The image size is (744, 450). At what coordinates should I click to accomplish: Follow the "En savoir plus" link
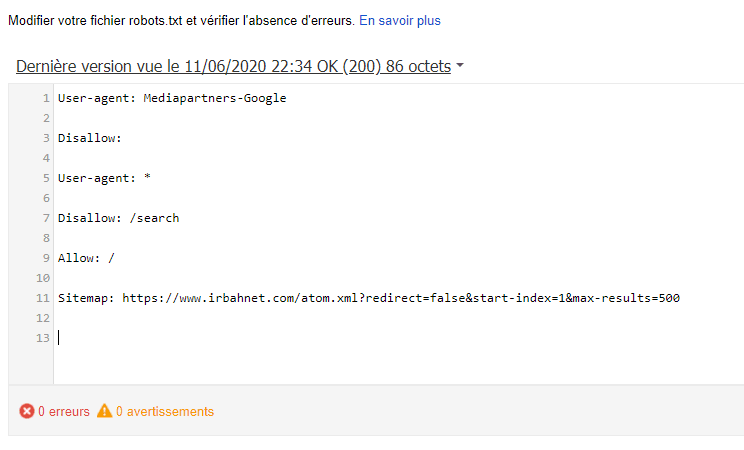point(400,20)
